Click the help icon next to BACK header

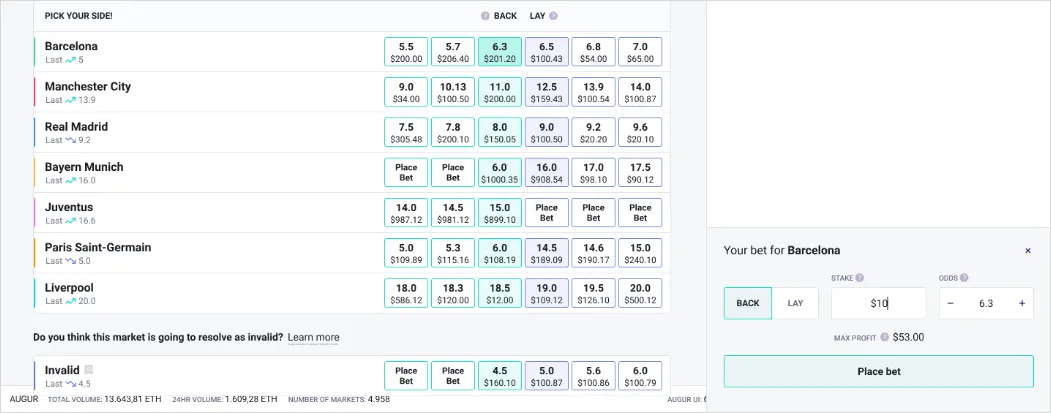pyautogui.click(x=485, y=15)
